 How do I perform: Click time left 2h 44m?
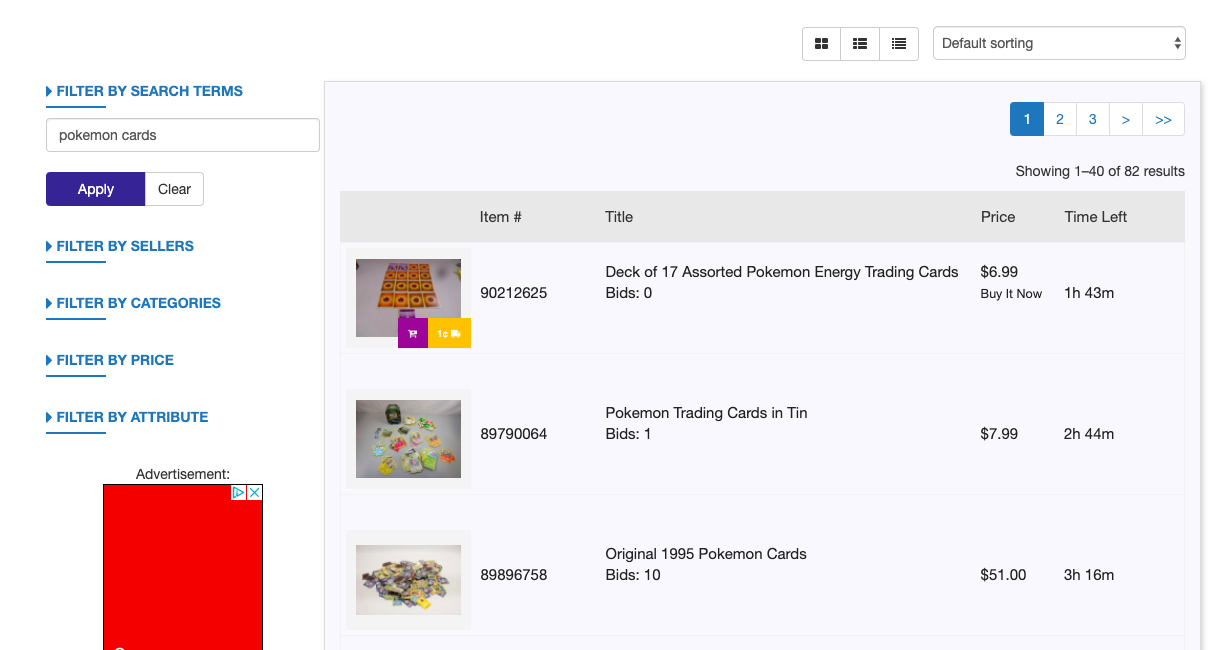(x=1089, y=434)
